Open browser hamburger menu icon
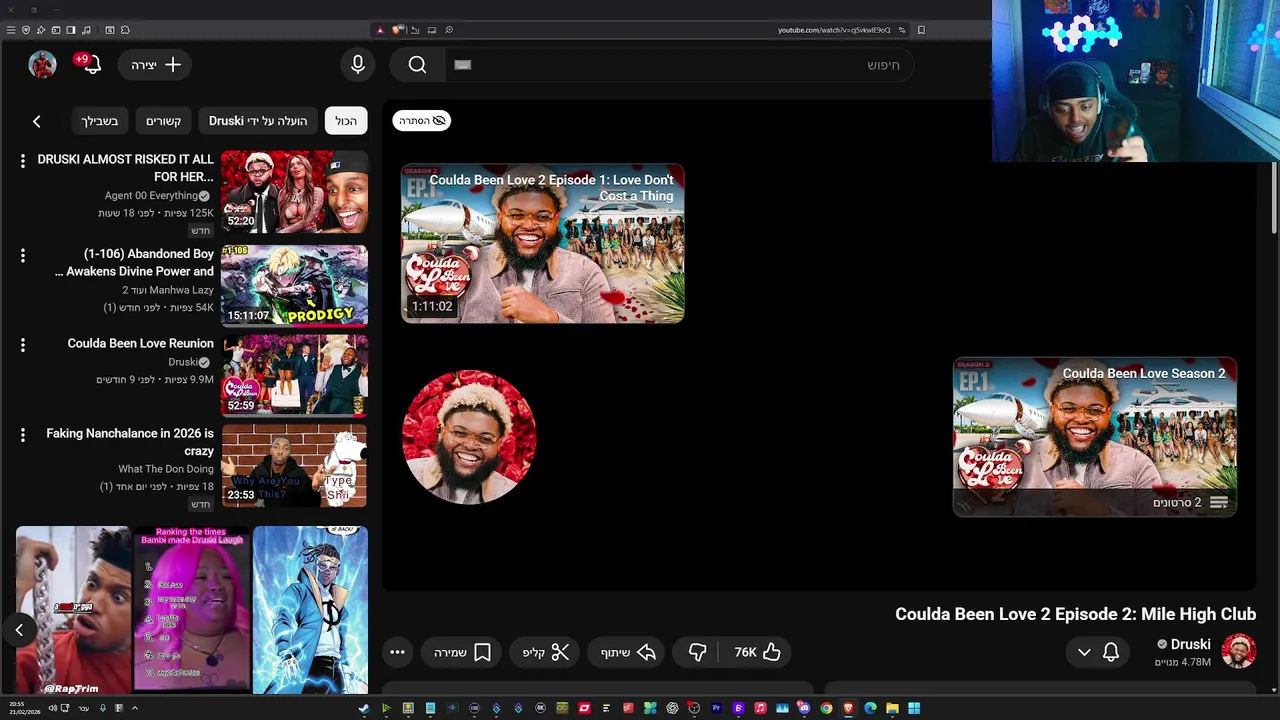 point(10,30)
